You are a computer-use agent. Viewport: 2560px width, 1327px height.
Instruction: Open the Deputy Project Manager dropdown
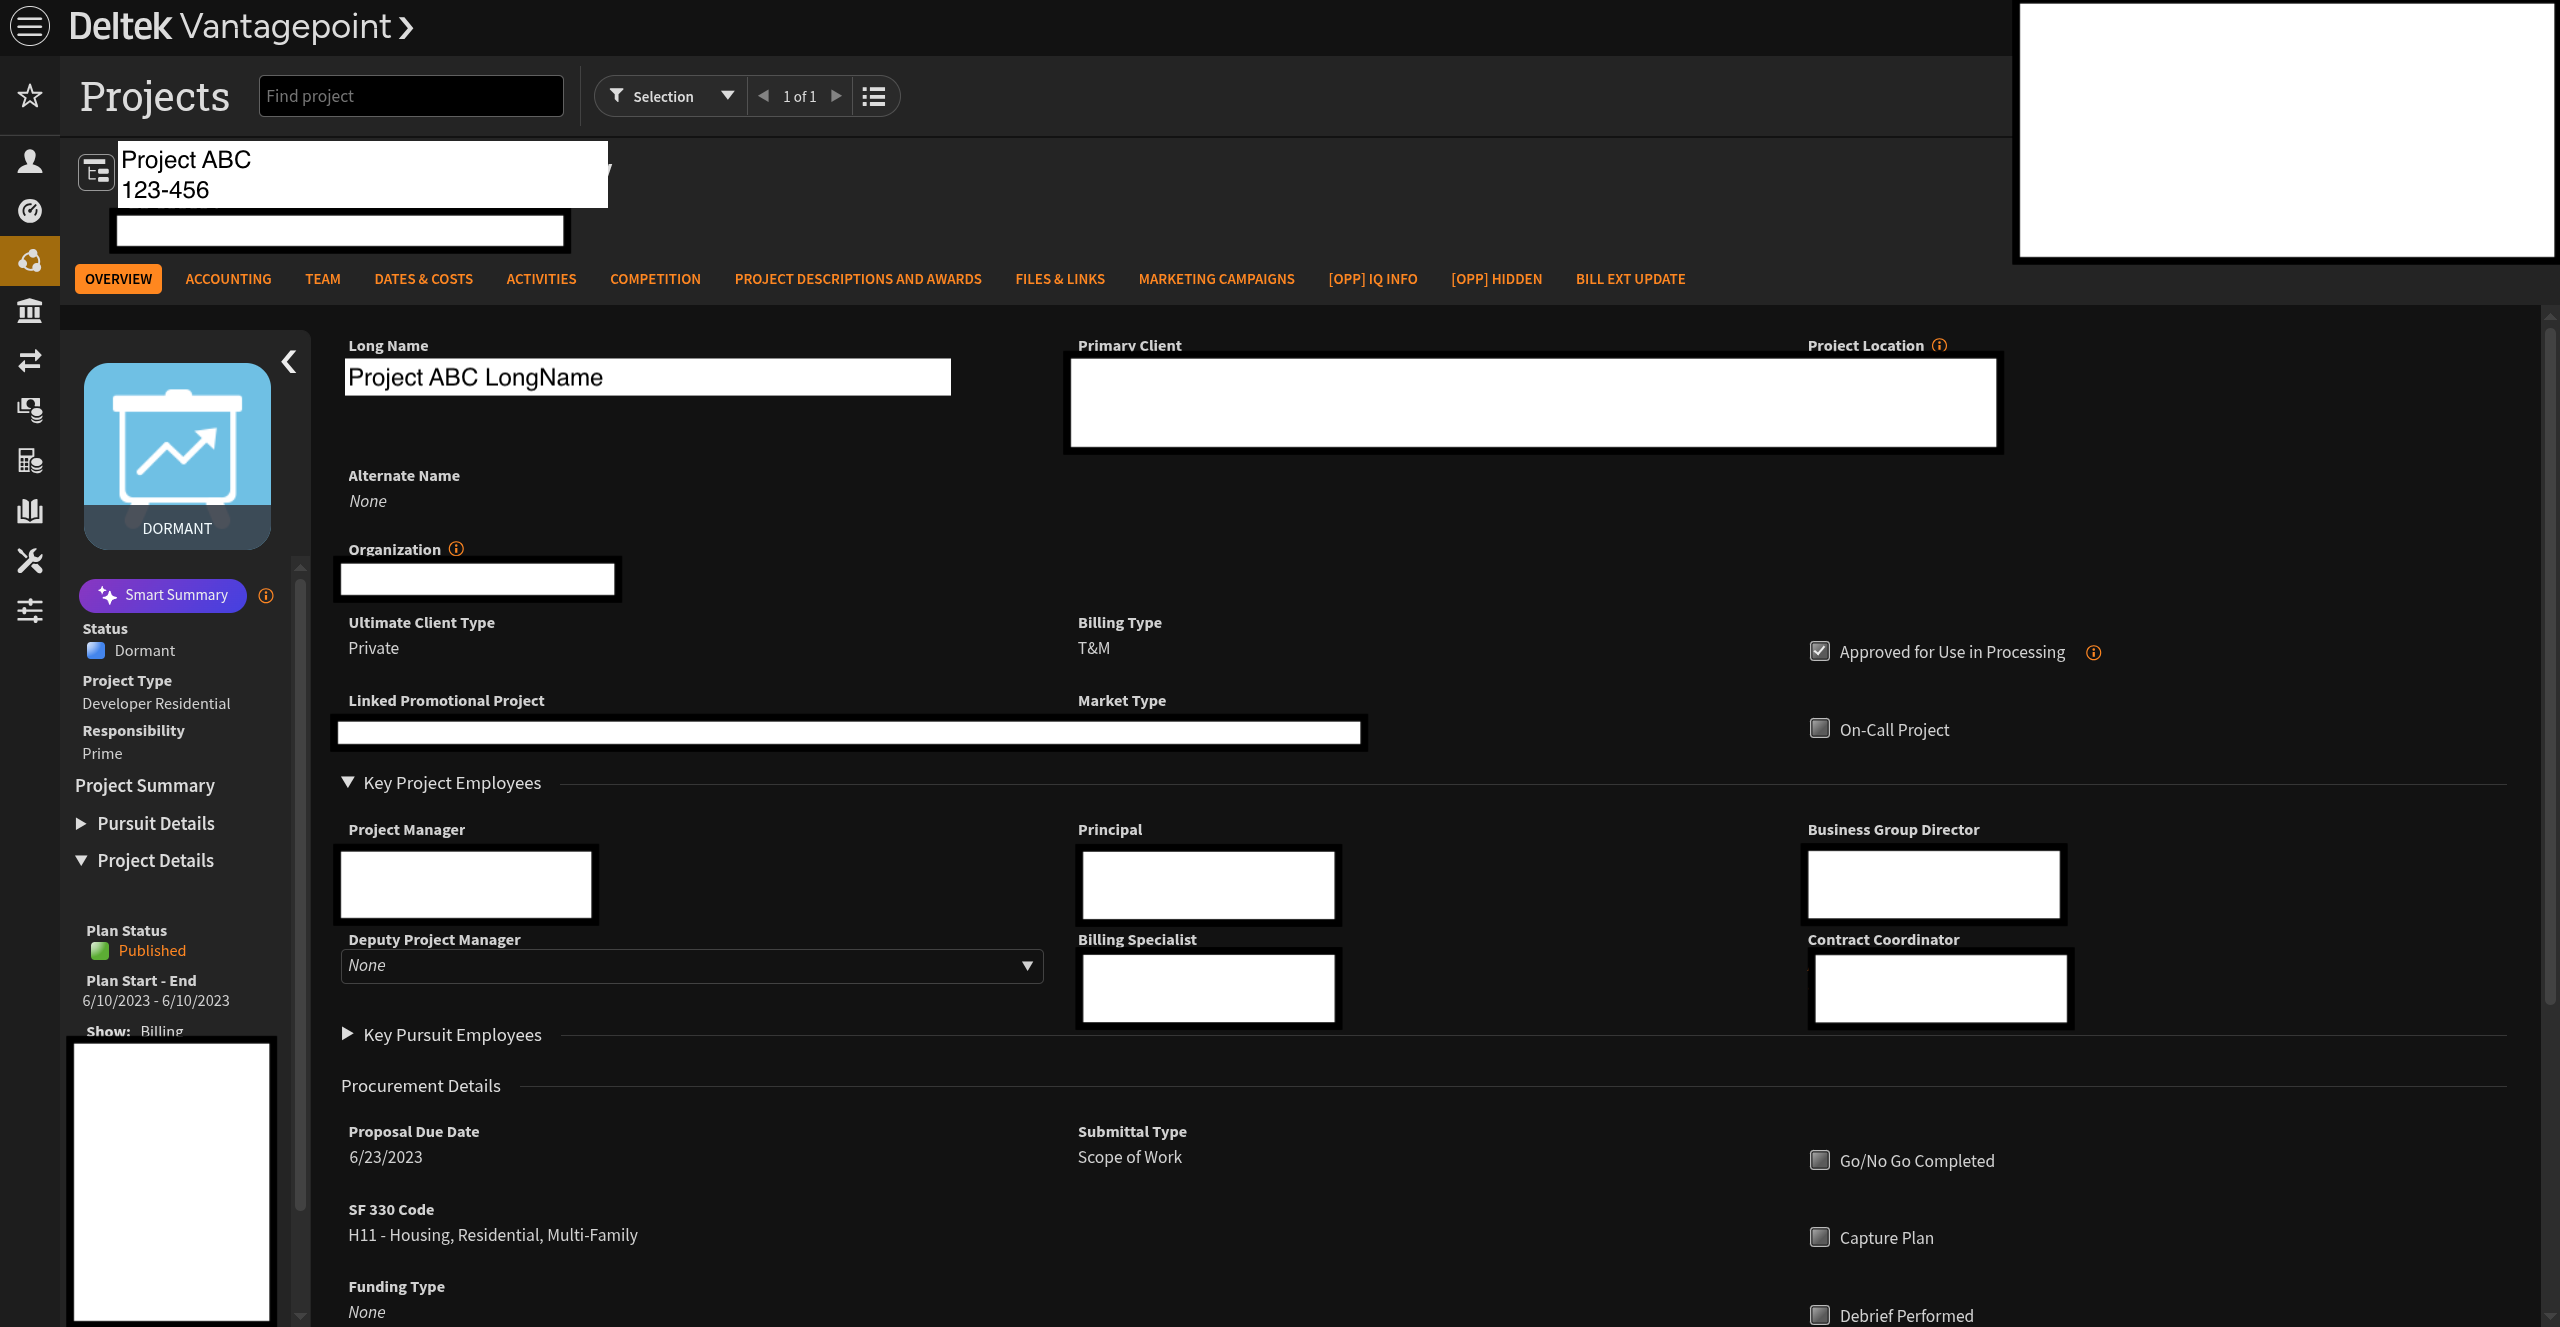click(691, 966)
